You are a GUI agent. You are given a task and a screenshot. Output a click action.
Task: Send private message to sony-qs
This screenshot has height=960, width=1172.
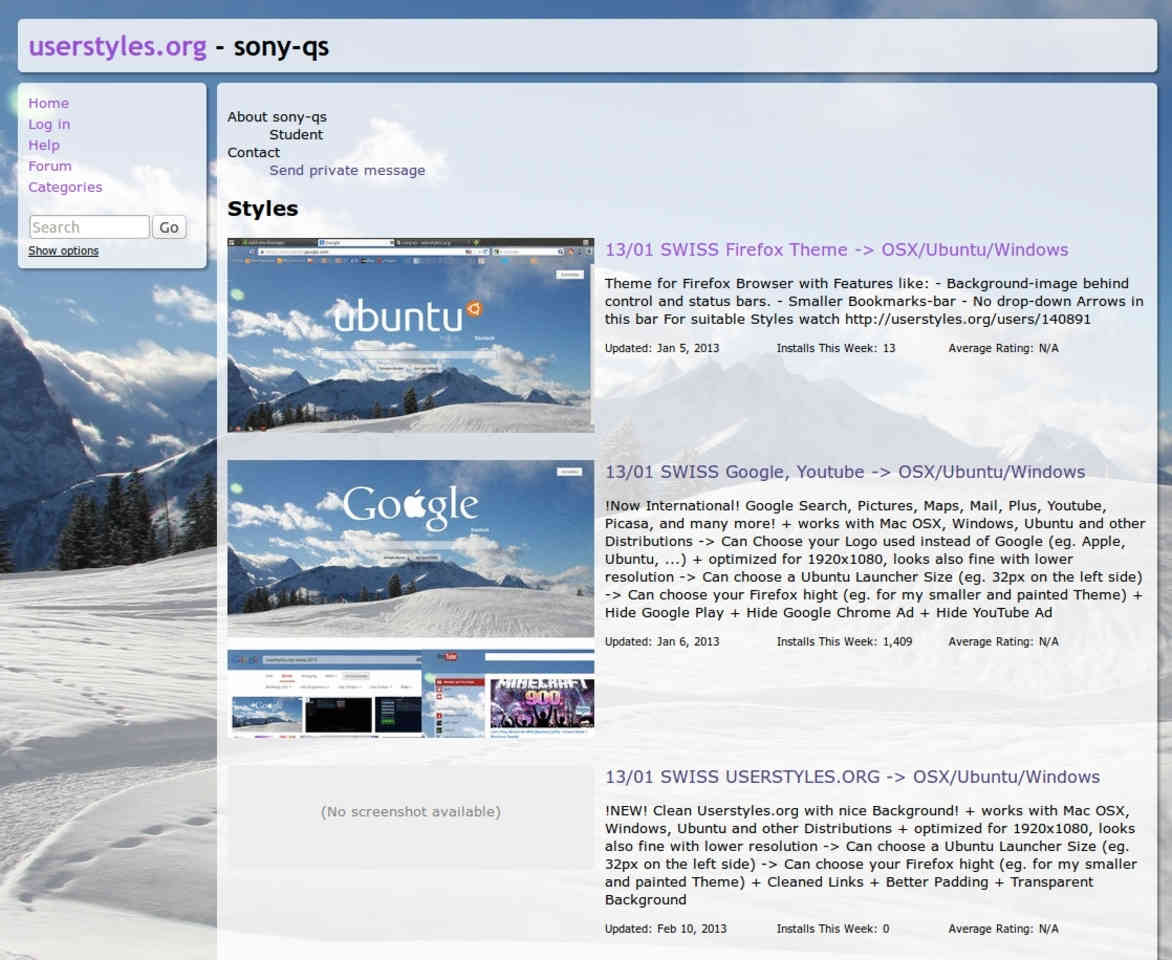click(x=347, y=170)
